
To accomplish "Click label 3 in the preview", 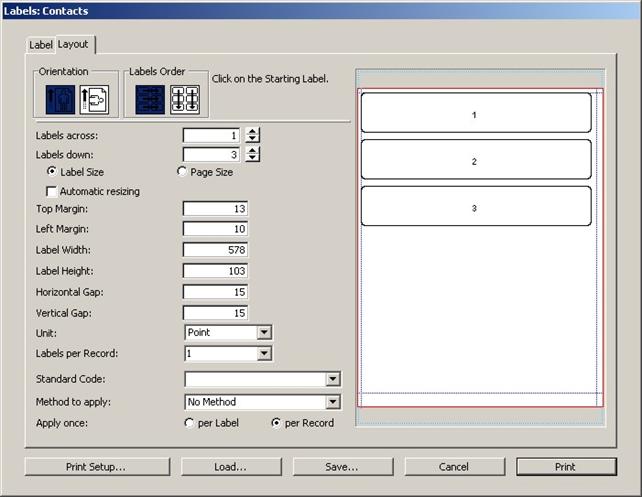I will coord(475,207).
